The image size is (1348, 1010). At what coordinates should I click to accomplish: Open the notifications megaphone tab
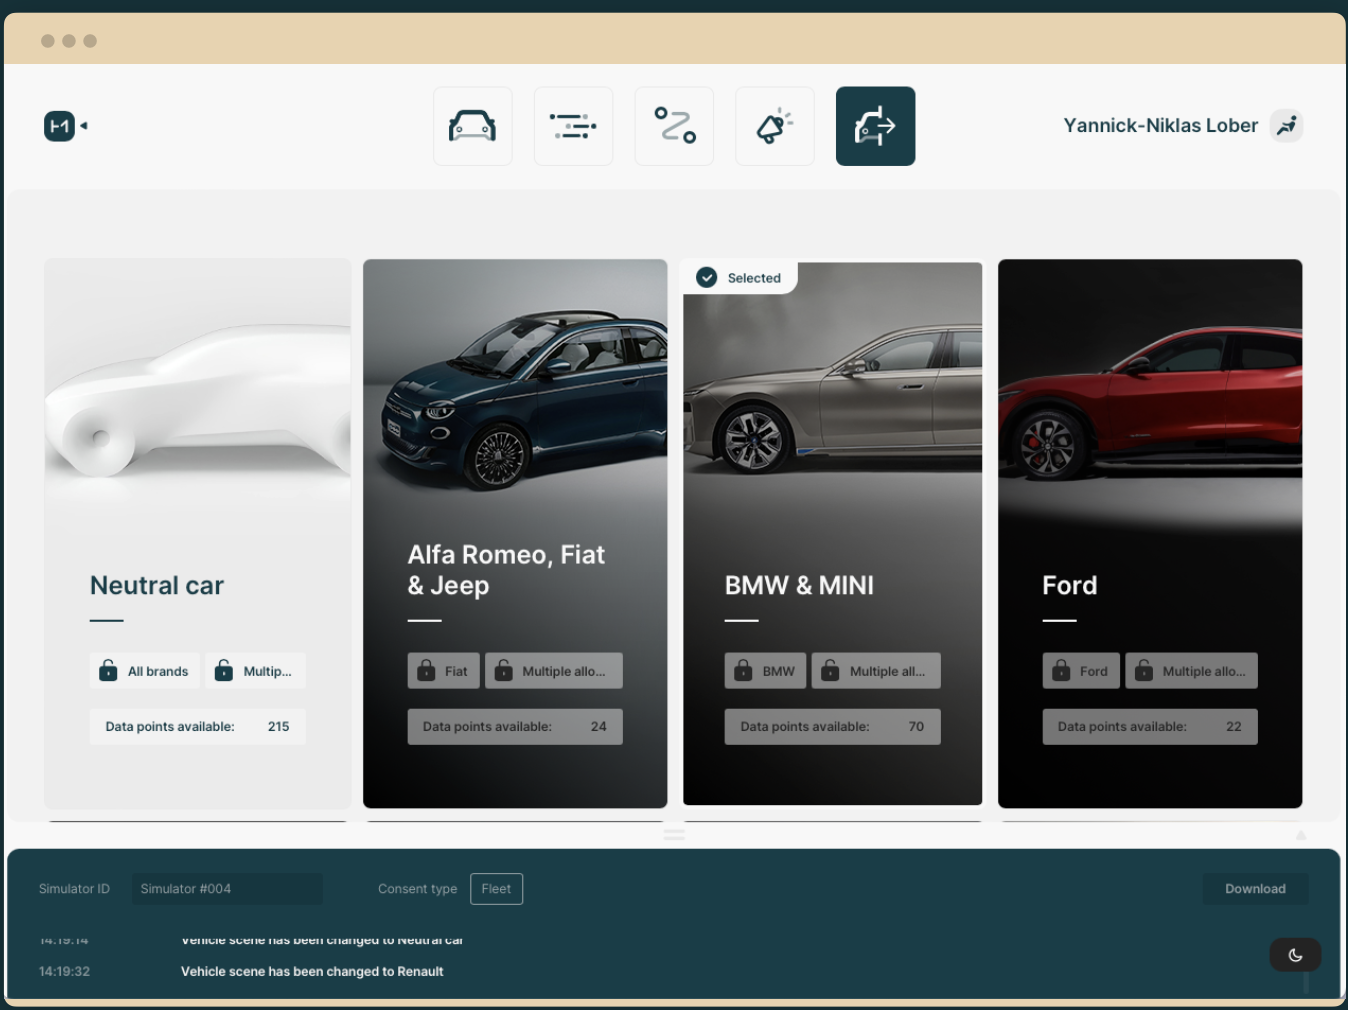775,126
